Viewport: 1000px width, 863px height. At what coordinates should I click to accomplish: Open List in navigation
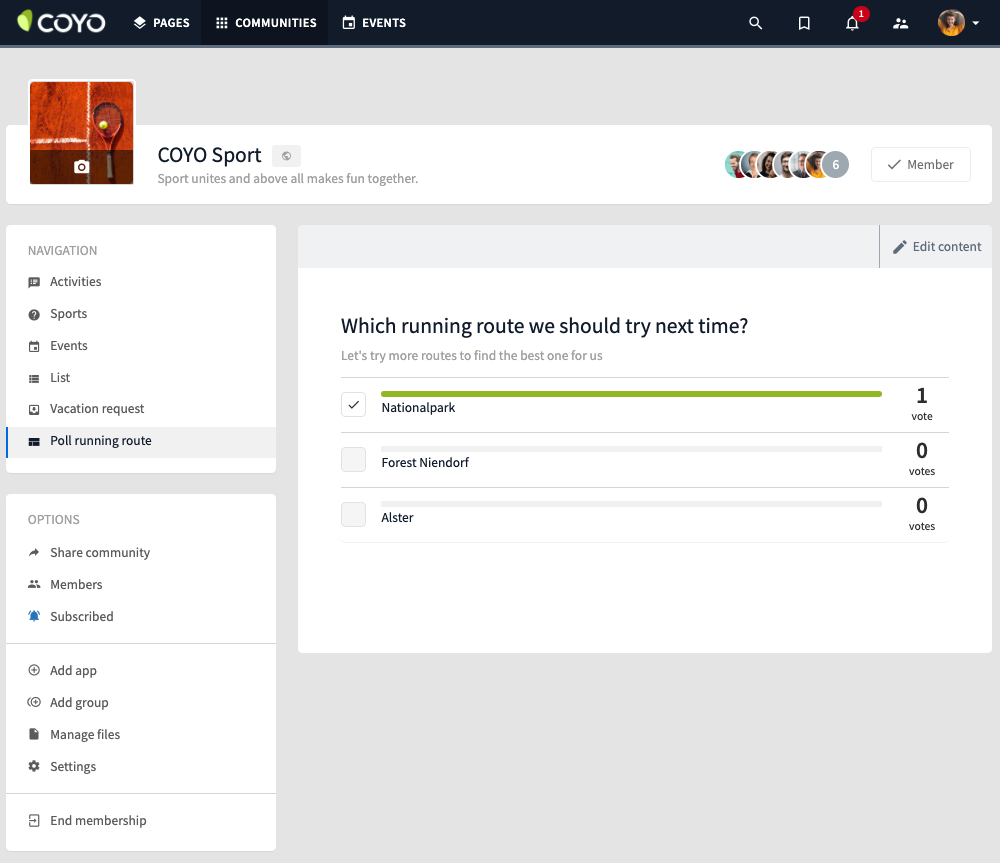pyautogui.click(x=60, y=377)
